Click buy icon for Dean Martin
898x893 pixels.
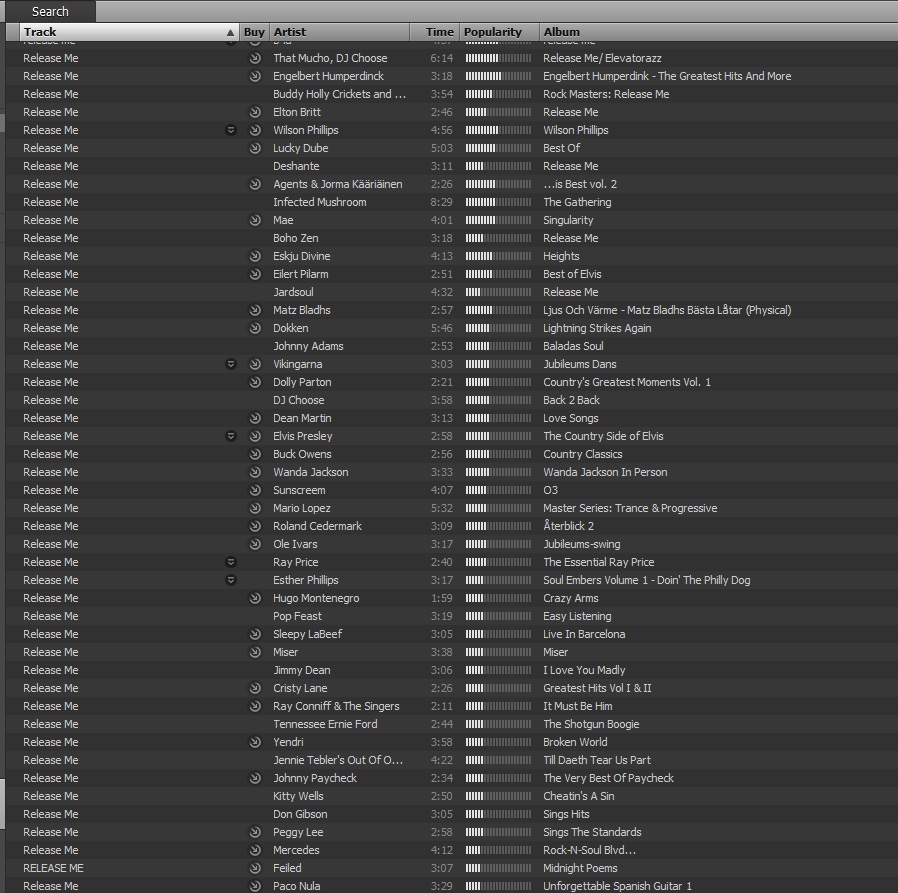coord(255,418)
